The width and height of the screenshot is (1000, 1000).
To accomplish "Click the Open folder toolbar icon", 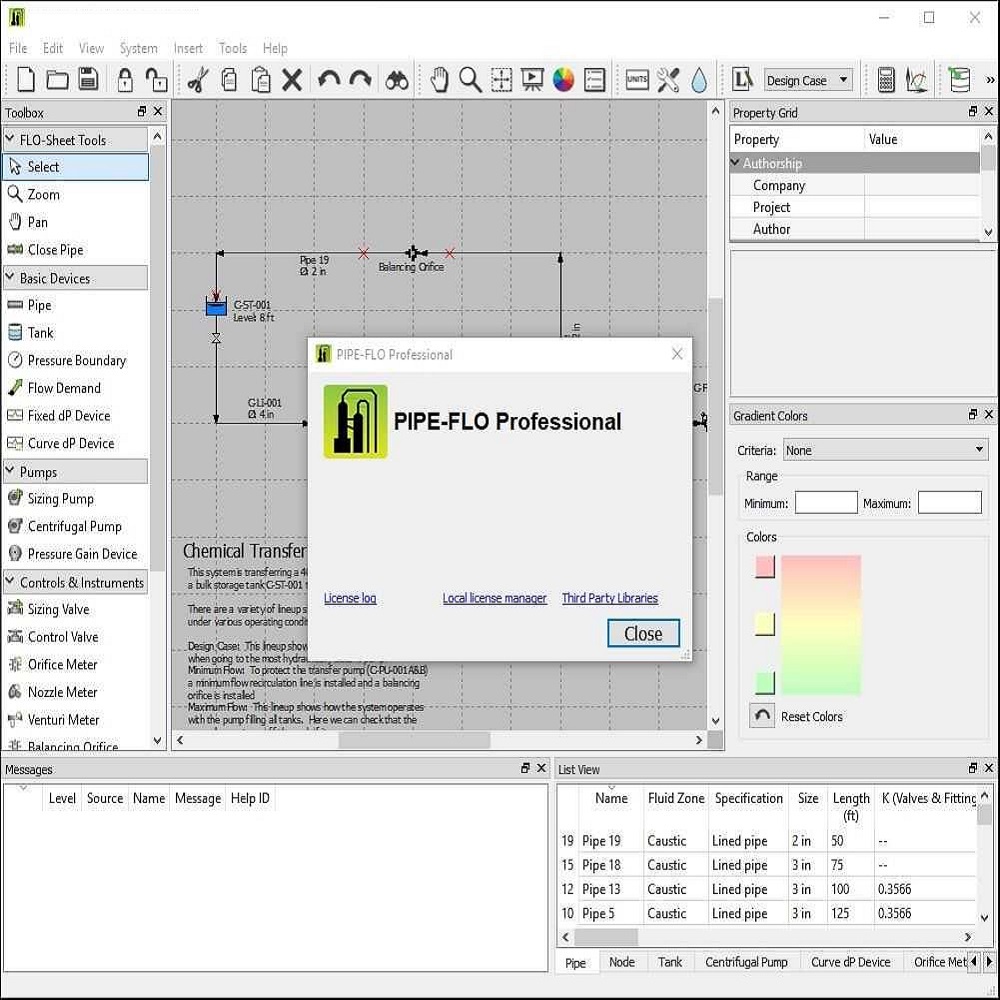I will (57, 80).
